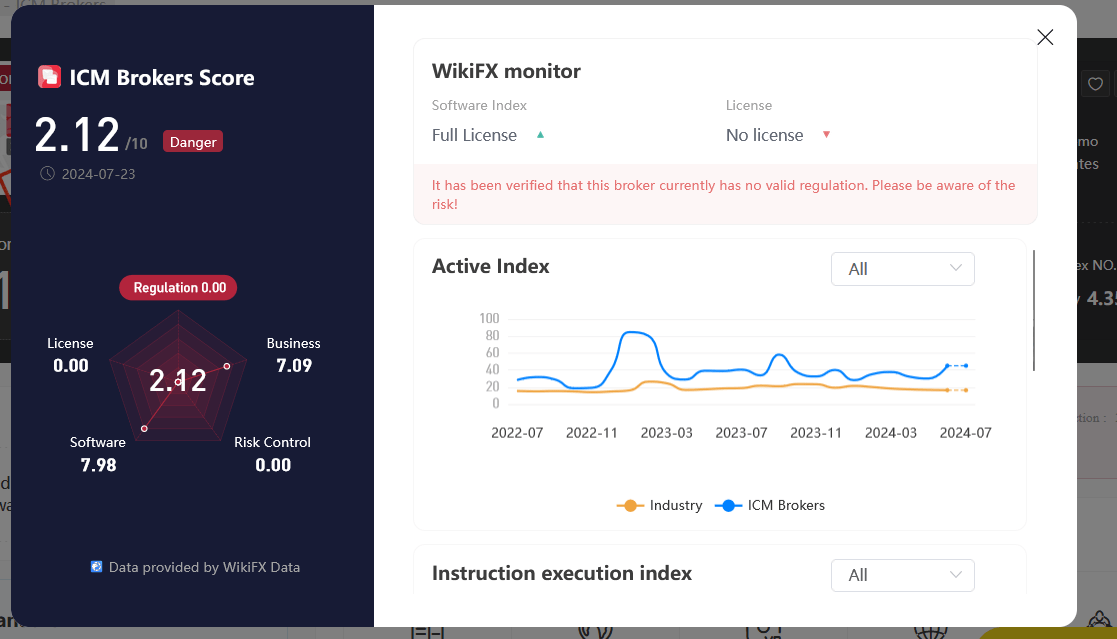Click the Business point on radar chart
Image resolution: width=1117 pixels, height=639 pixels.
[227, 366]
